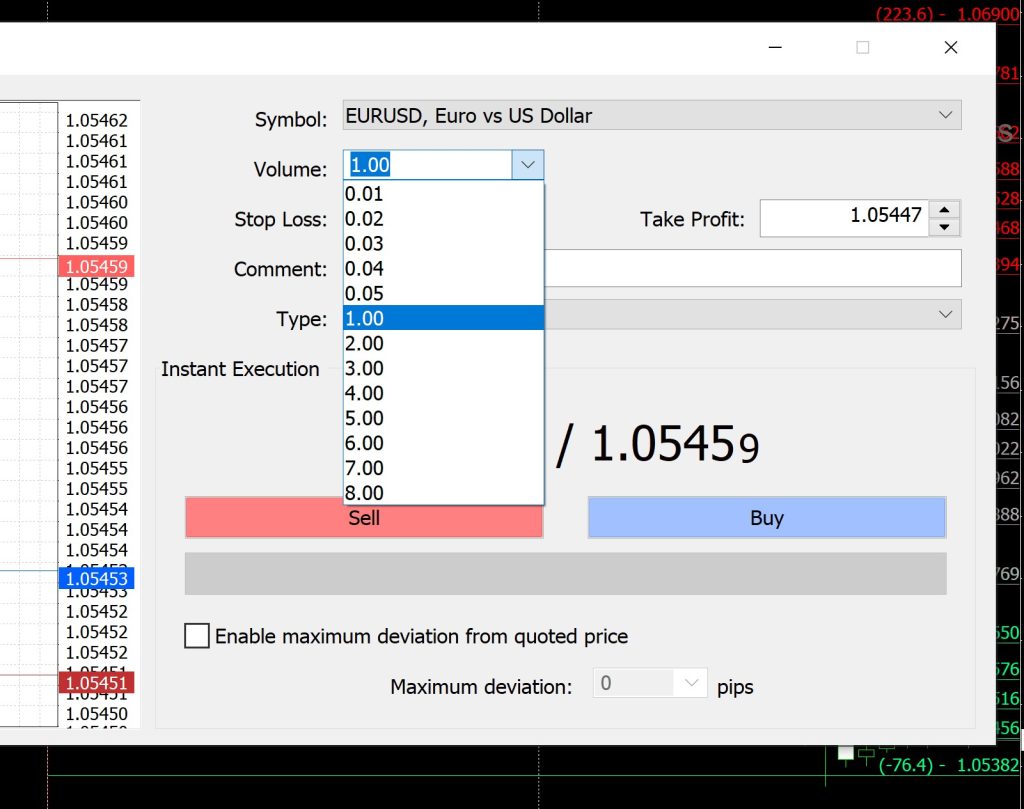1024x809 pixels.
Task: Select volume 8.00 from the list
Action: tap(443, 492)
